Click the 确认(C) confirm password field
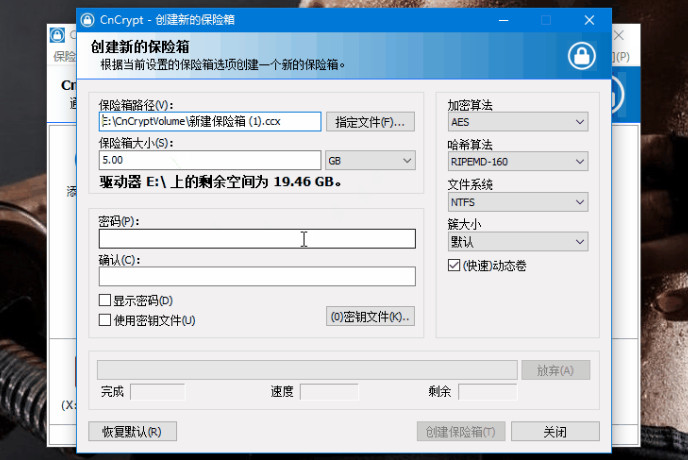The width and height of the screenshot is (688, 460). (x=257, y=277)
